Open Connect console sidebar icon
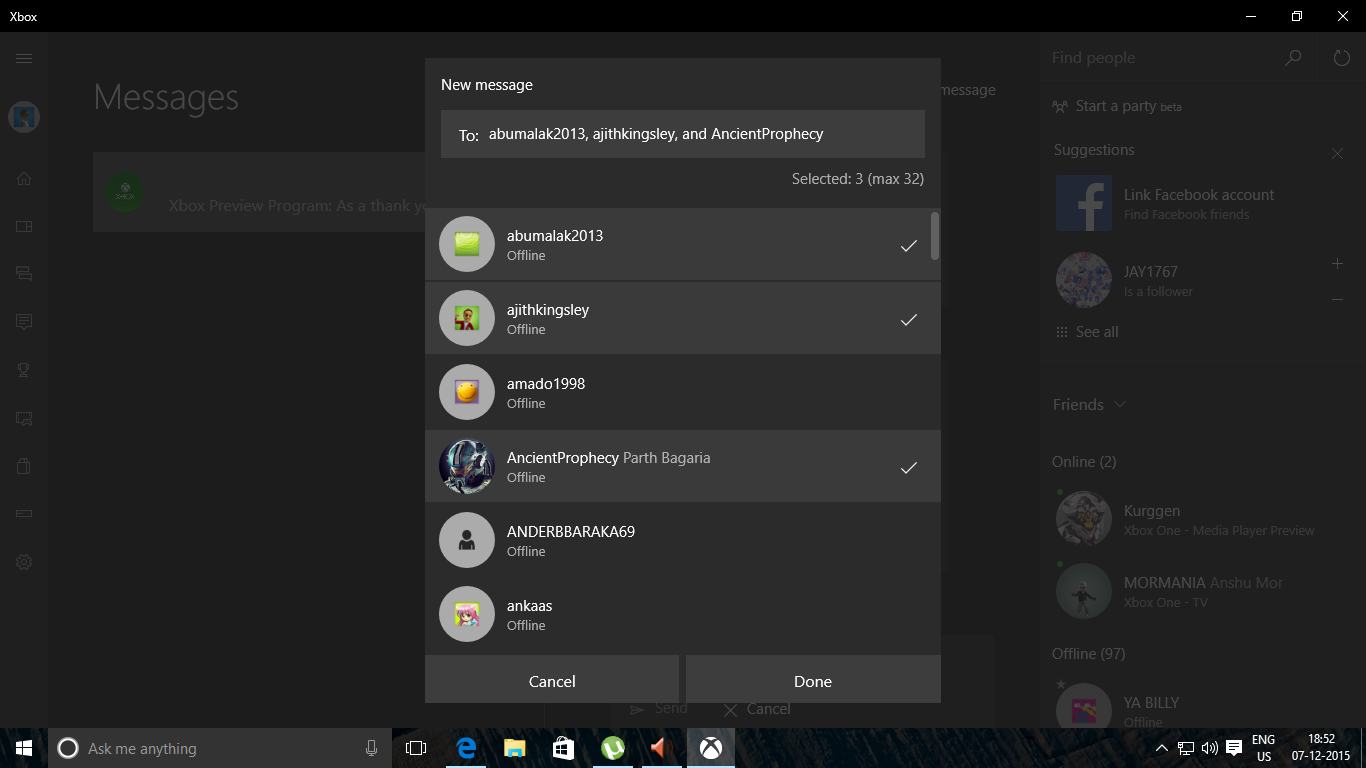1366x768 pixels. click(x=24, y=513)
